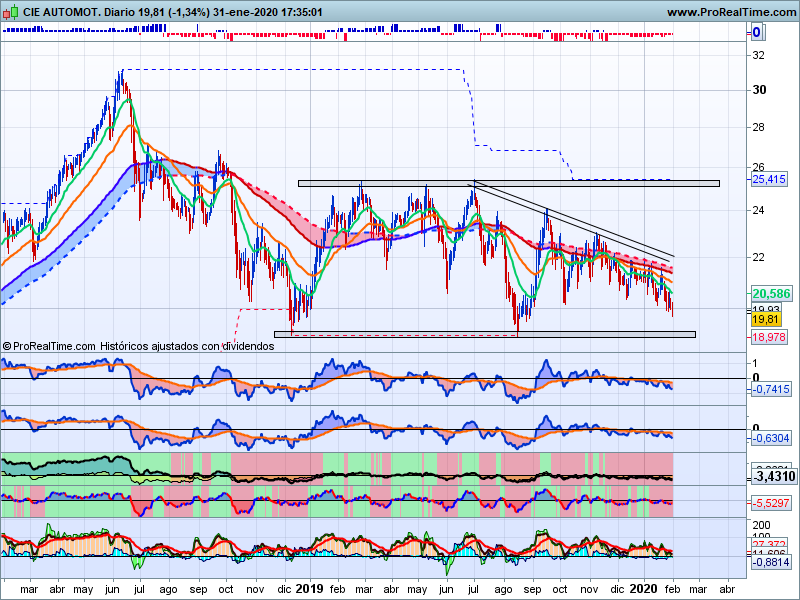
Task: Click the yellow 19,81 current price label
Action: tap(766, 319)
